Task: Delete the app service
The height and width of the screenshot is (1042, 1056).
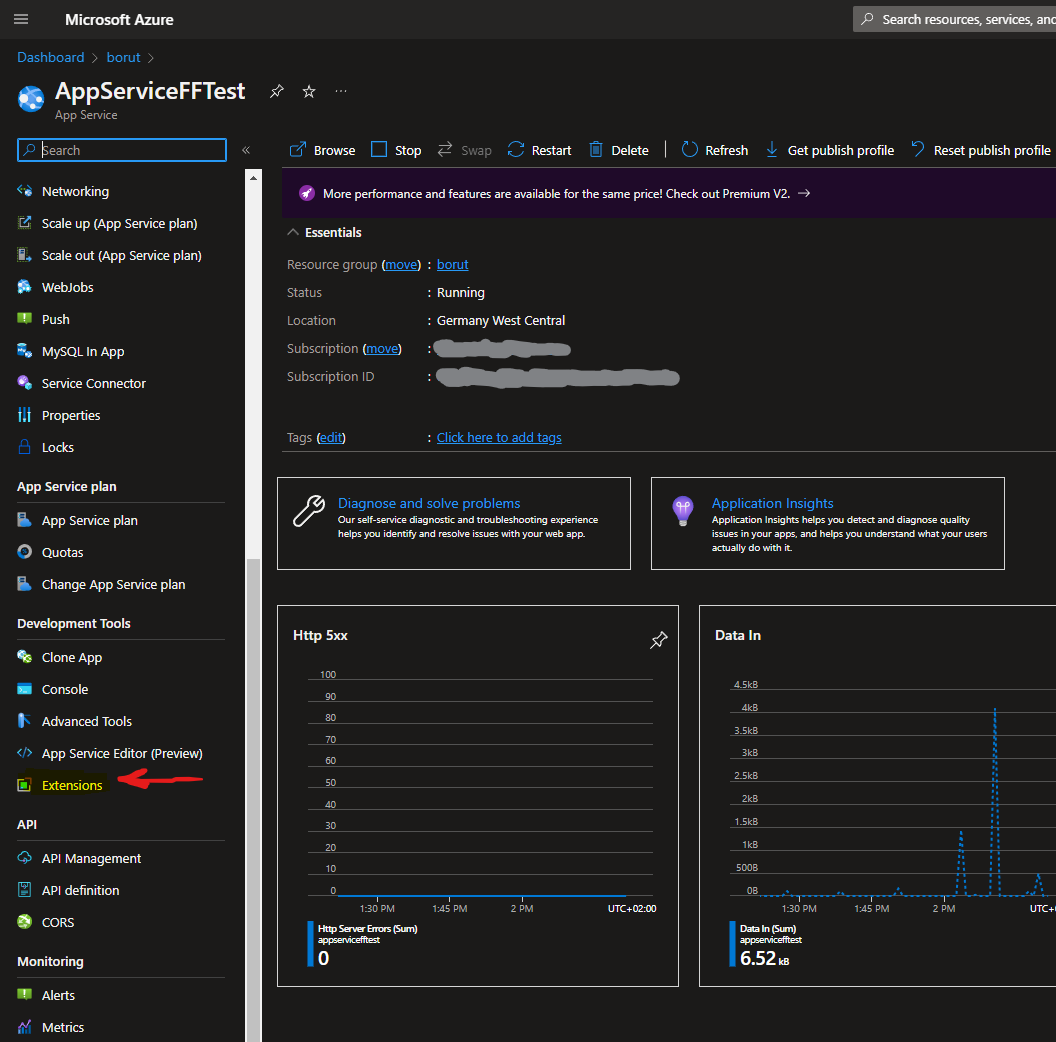Action: [x=618, y=150]
